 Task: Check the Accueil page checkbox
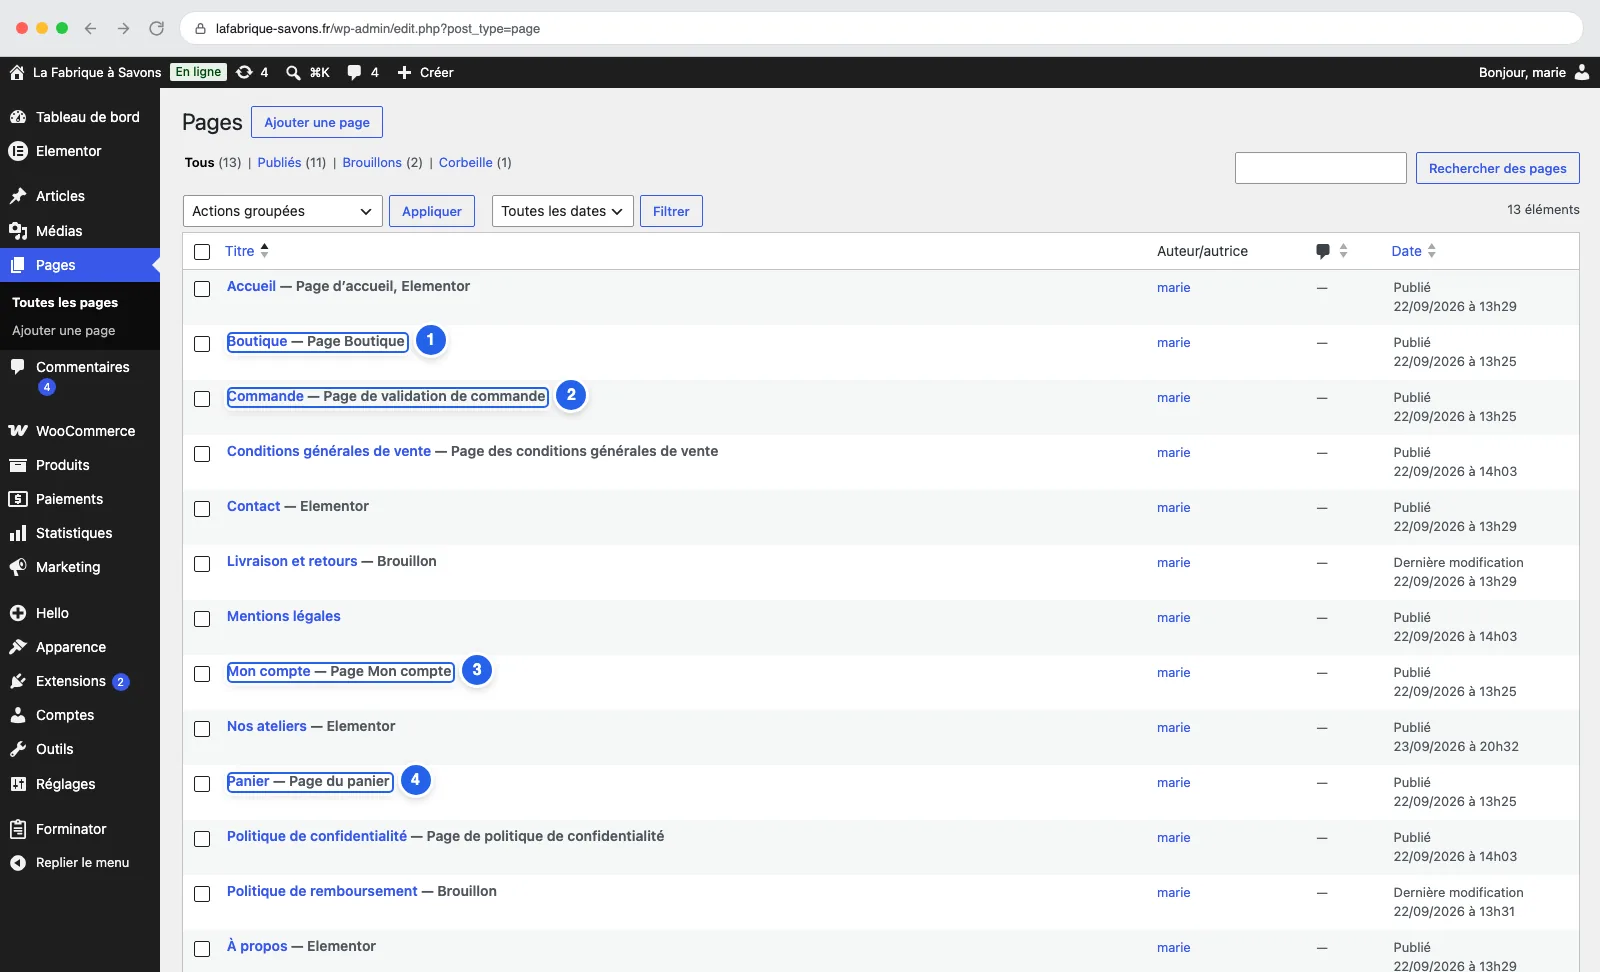pyautogui.click(x=202, y=289)
